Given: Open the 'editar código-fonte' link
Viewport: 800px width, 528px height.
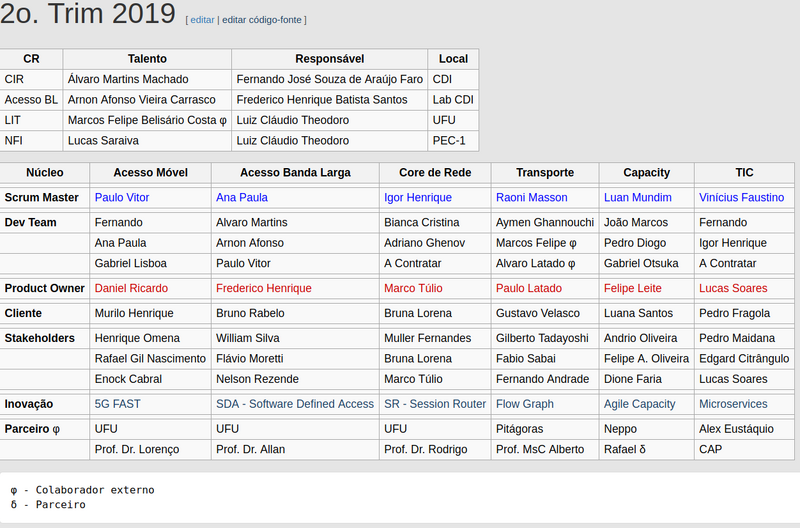Looking at the screenshot, I should [261, 20].
